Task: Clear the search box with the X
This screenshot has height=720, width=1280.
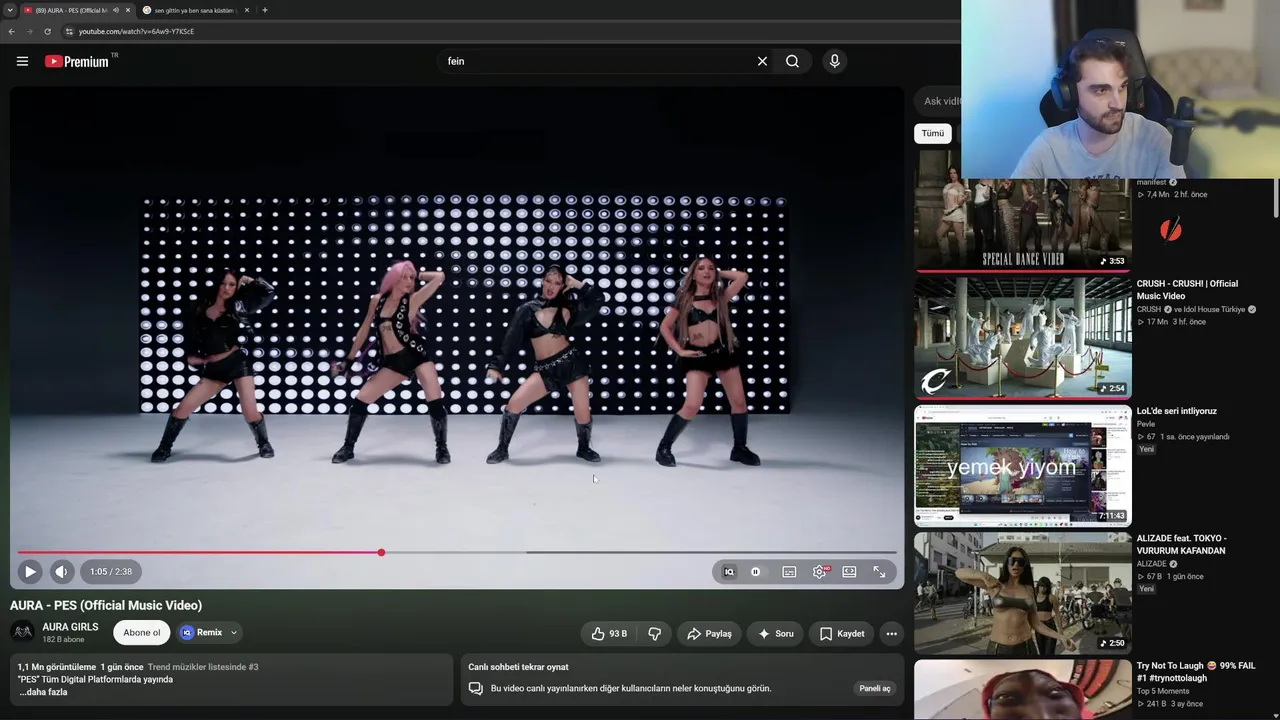Action: pyautogui.click(x=762, y=61)
